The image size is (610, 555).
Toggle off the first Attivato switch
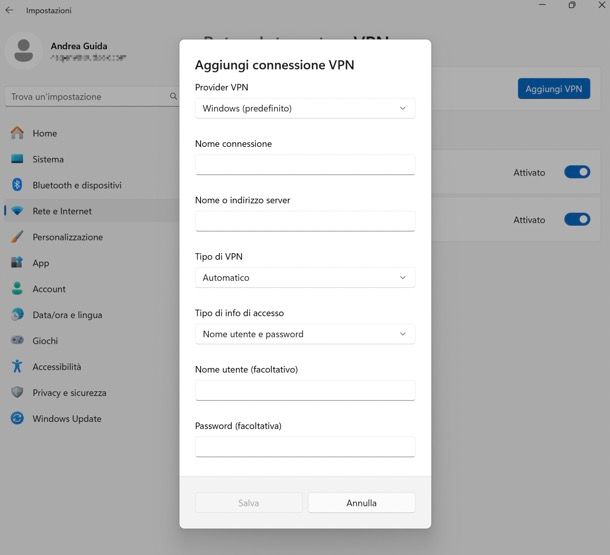[577, 172]
